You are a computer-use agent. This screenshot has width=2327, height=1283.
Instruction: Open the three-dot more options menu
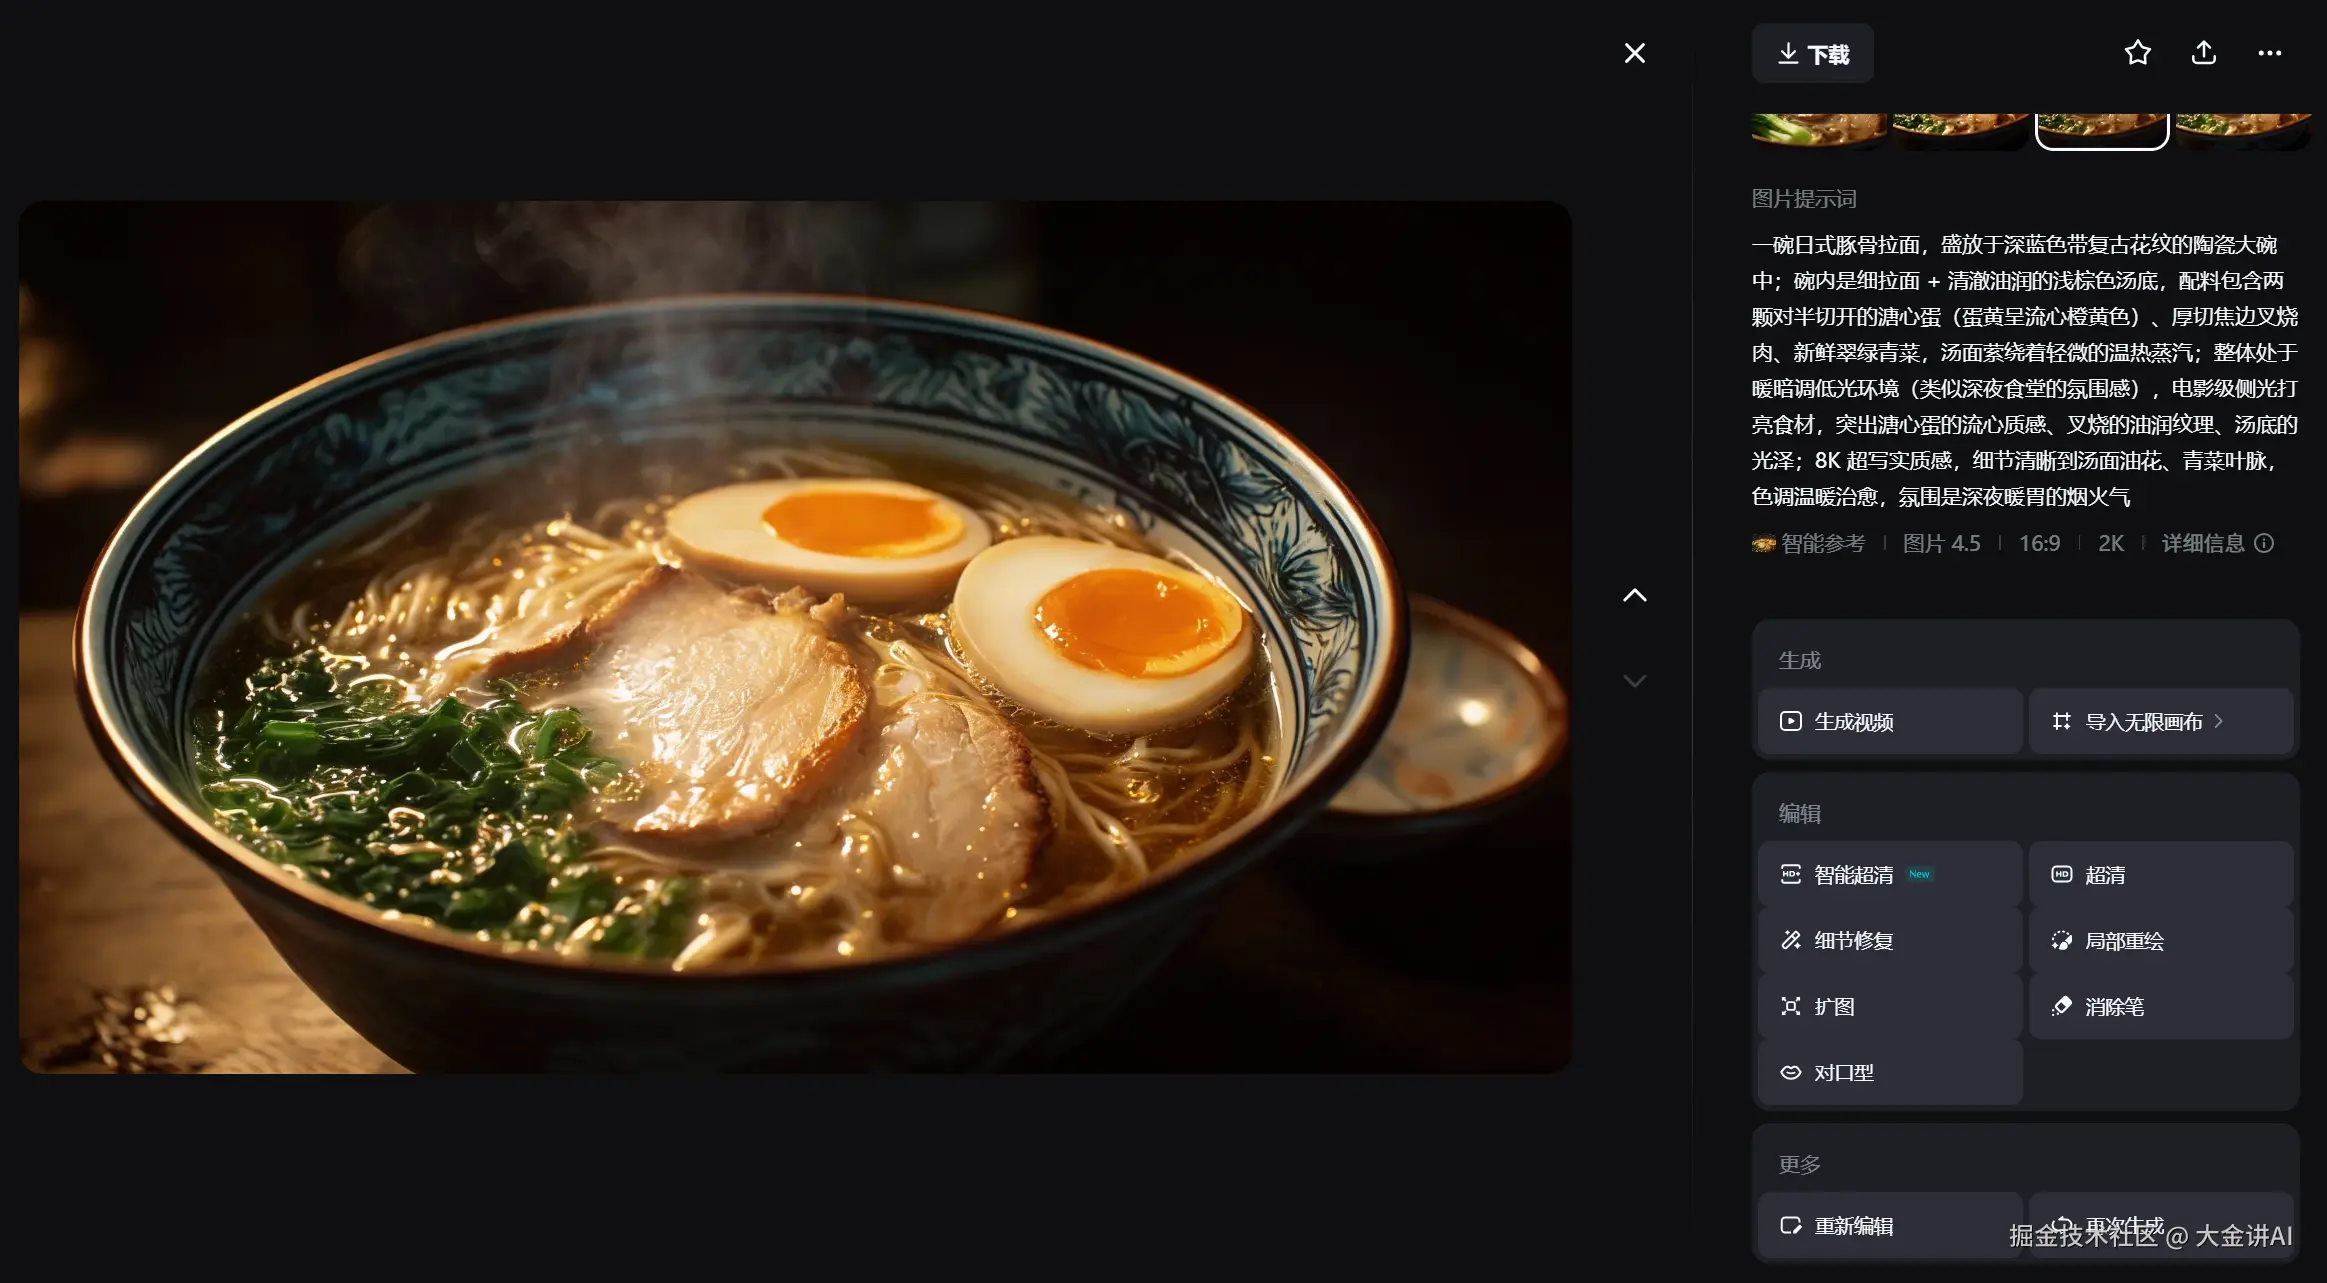point(2269,53)
